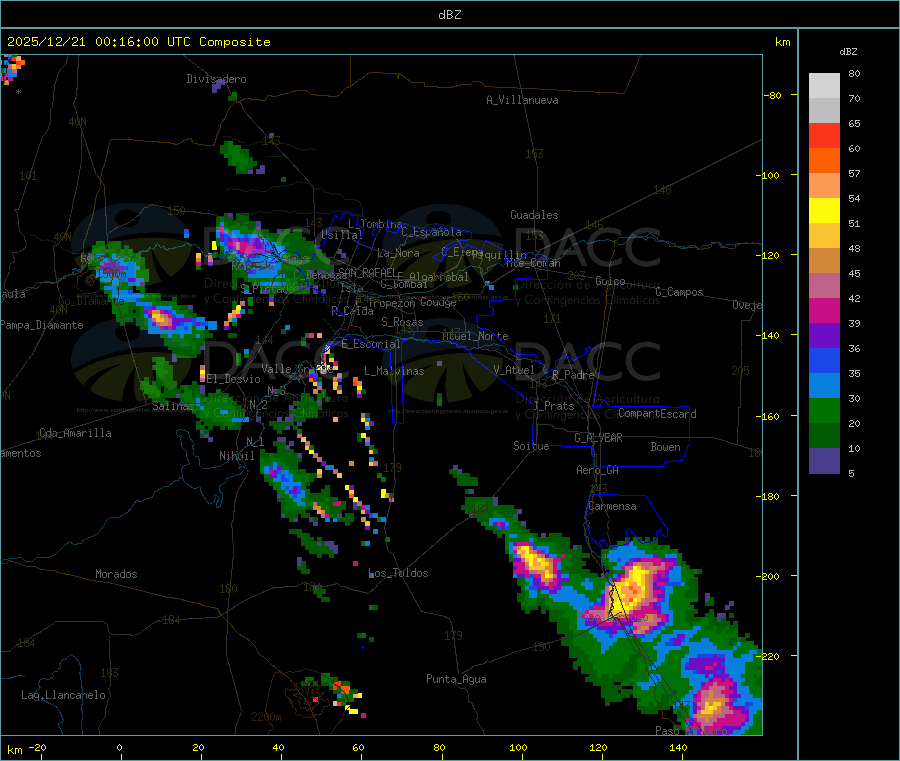
Task: Click the 'Algarrobal' map label
Action: (x=439, y=277)
